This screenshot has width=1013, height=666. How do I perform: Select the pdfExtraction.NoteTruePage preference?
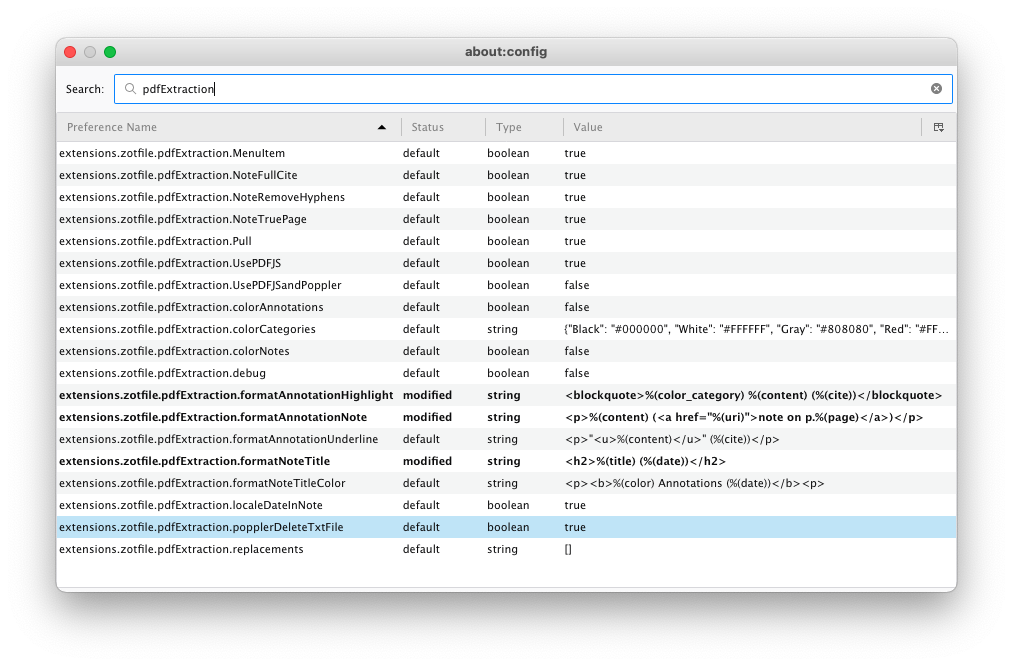(183, 219)
